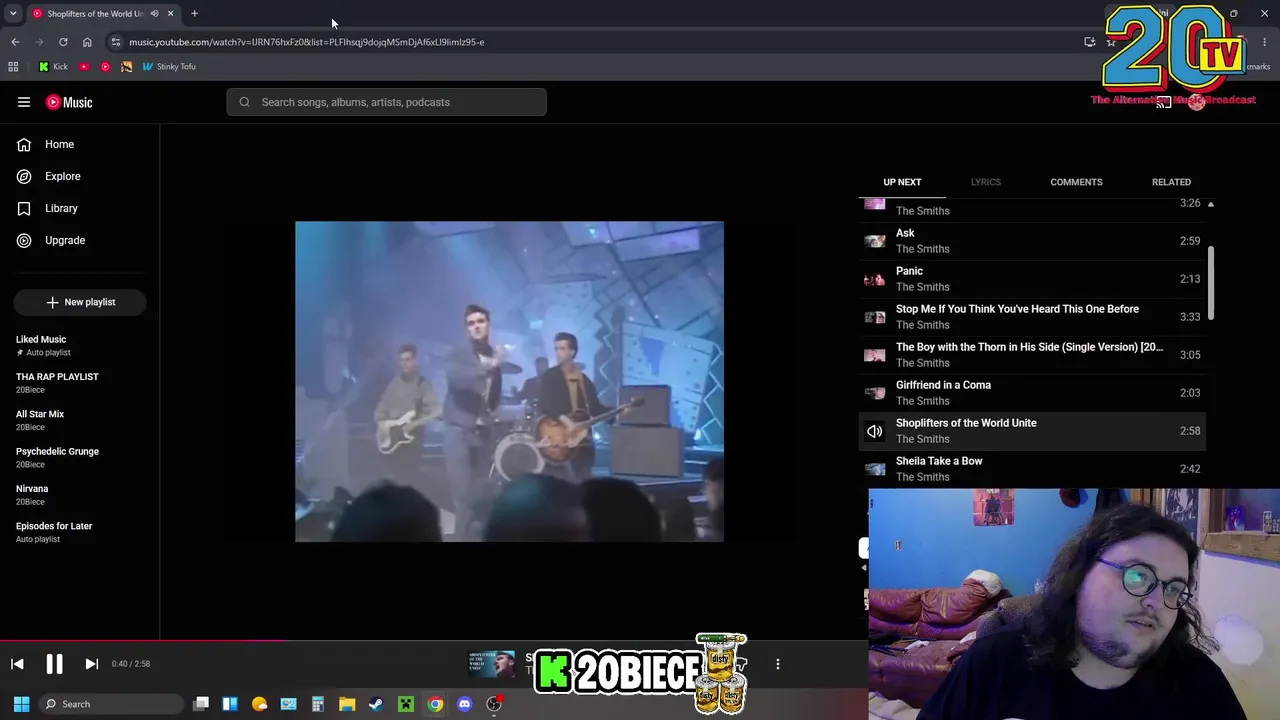Open the YouTube bookmark icon
This screenshot has width=1280, height=720.
84,67
